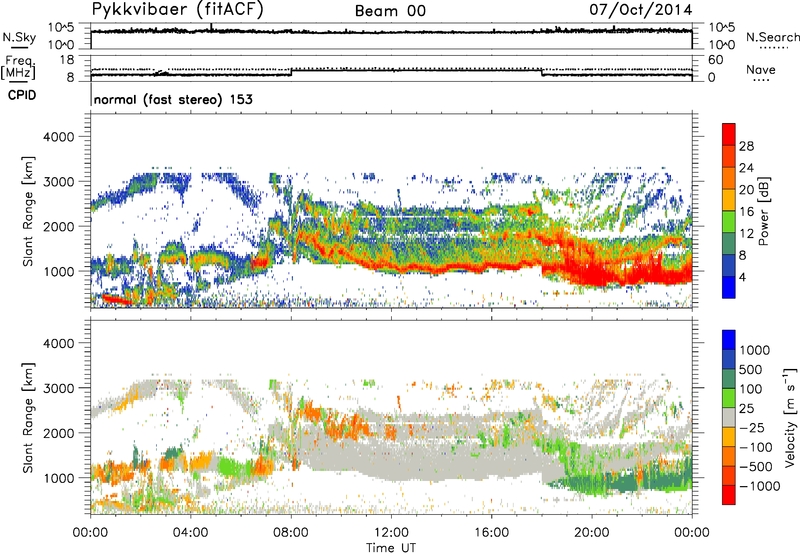Viewport: 800px width, 554px height.
Task: Pick the light green swatch between 12 and 16 dB
Action: click(729, 222)
